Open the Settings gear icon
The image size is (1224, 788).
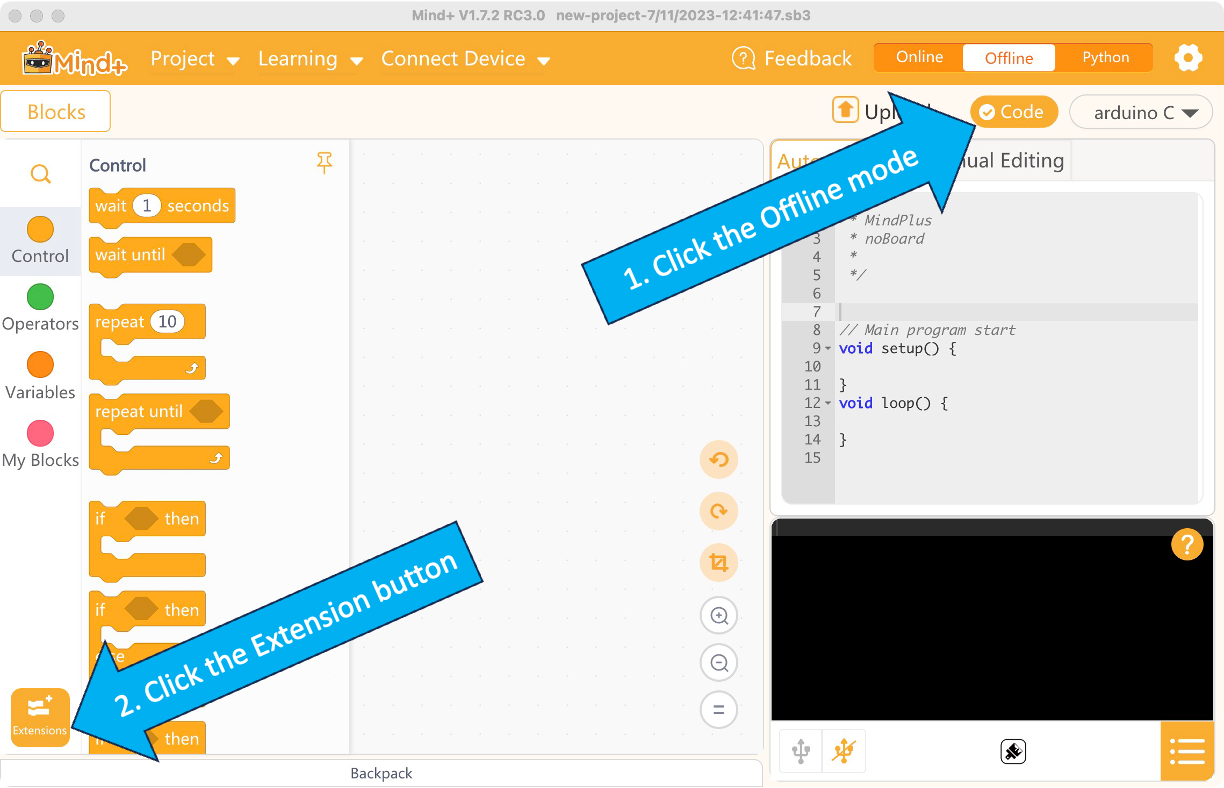(x=1187, y=58)
